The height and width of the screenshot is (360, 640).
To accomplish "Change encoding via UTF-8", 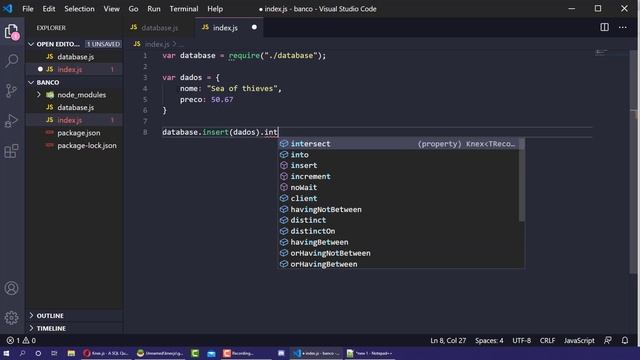I will 522,340.
